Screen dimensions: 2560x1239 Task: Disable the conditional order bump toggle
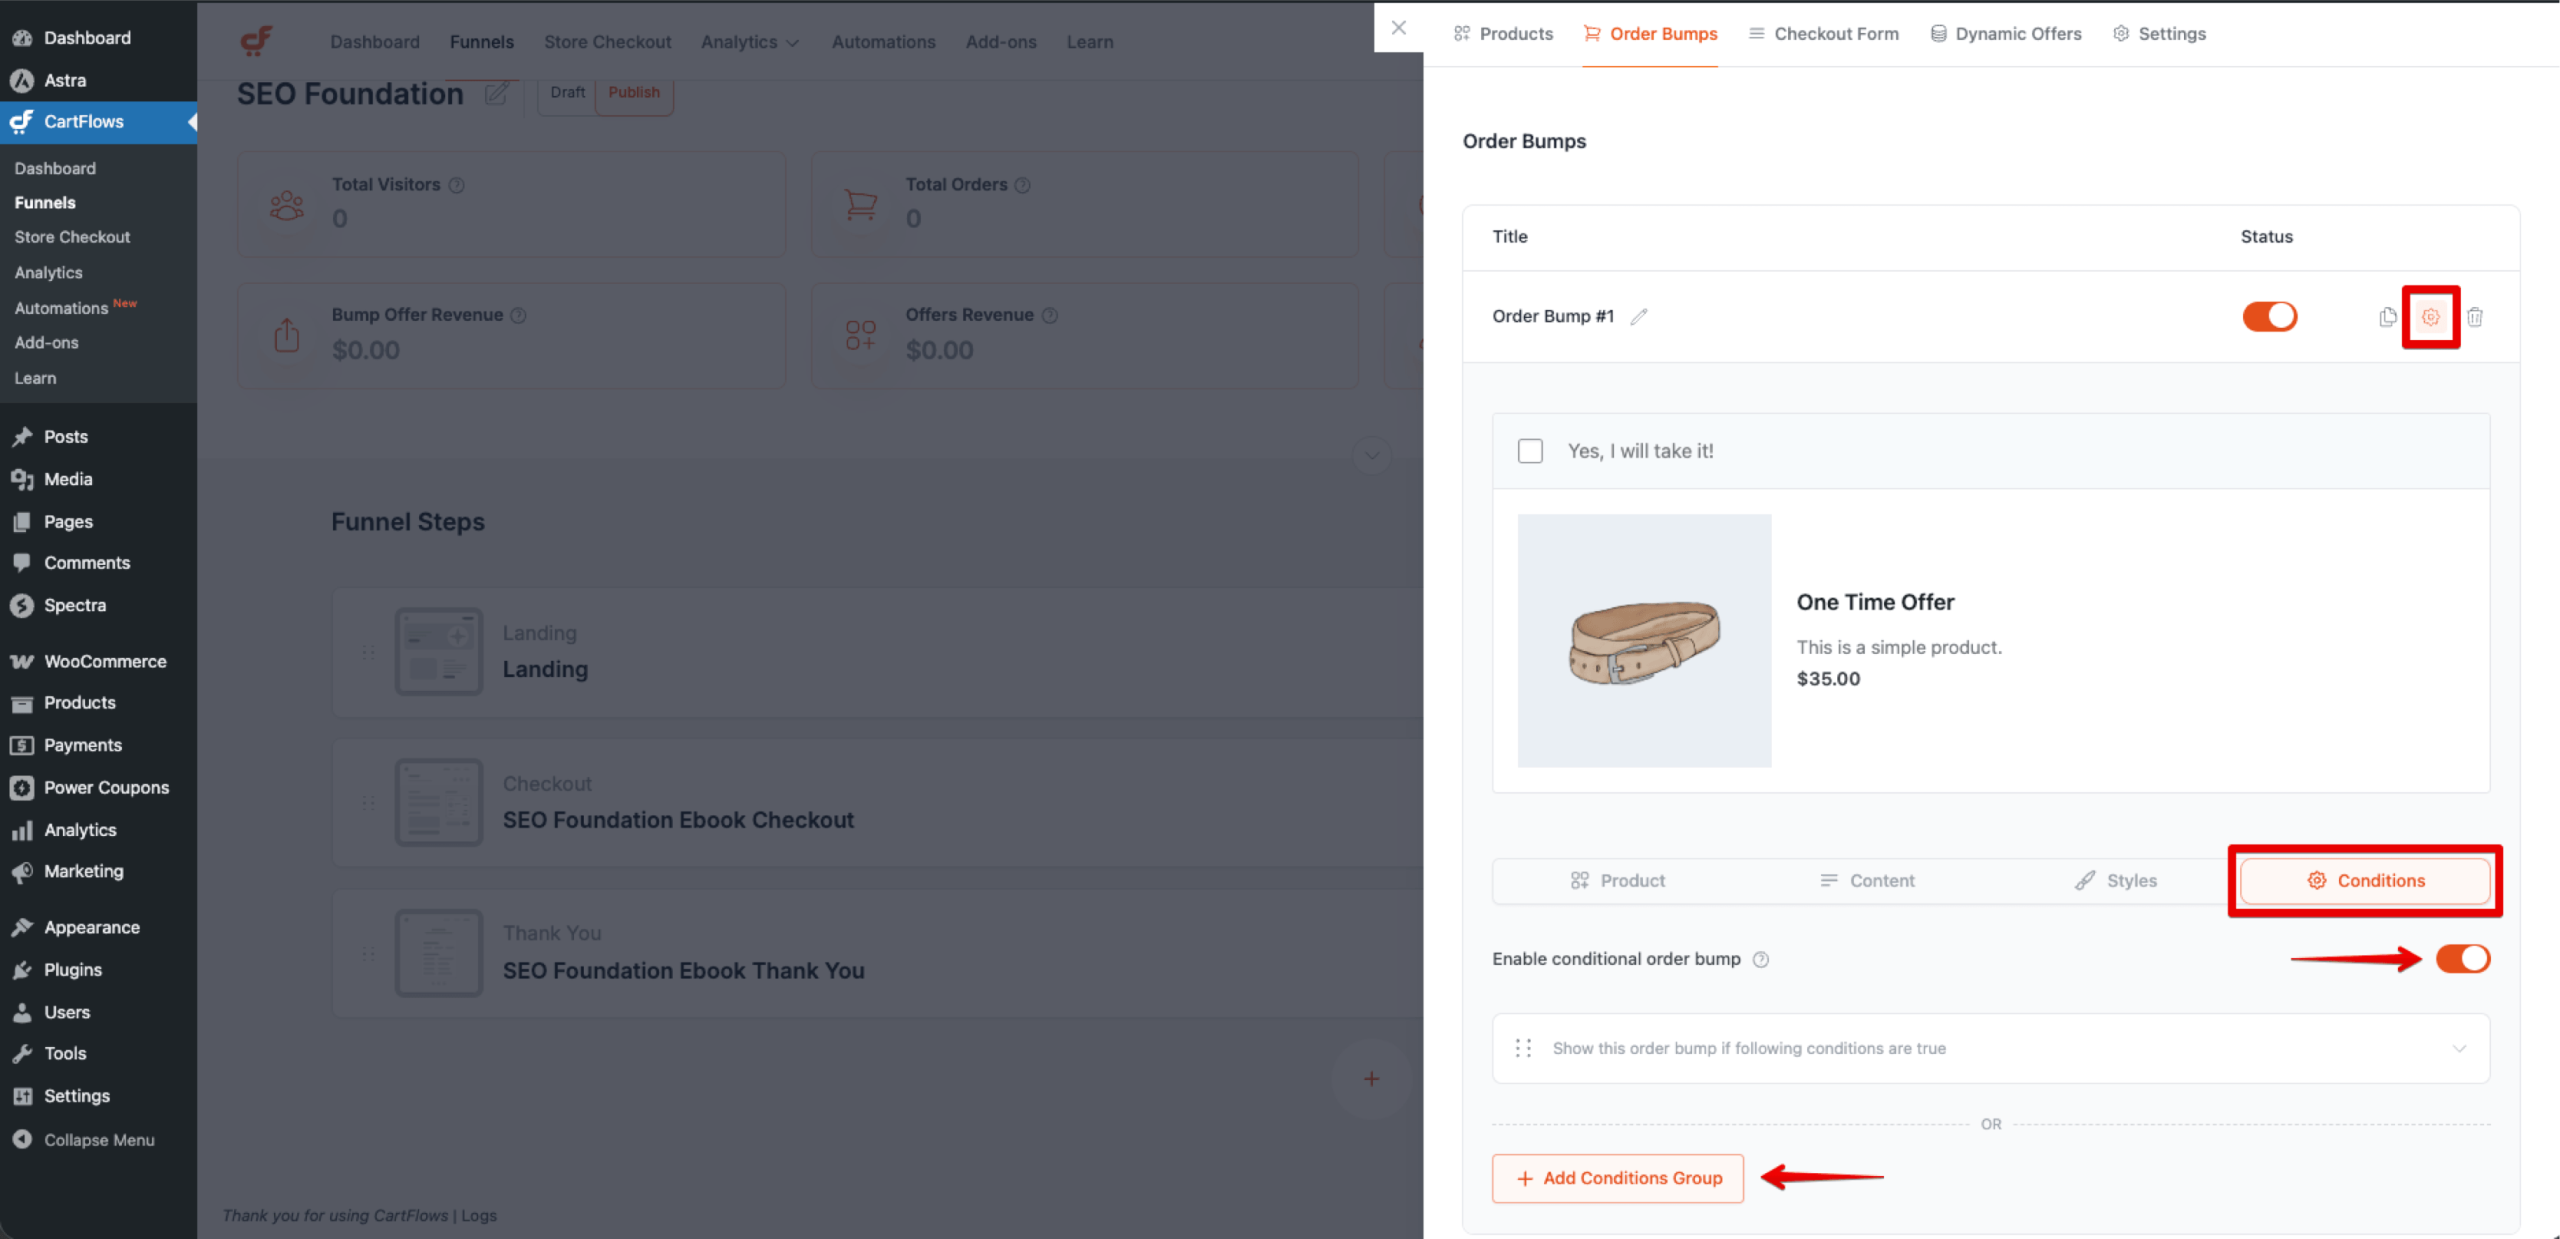pos(2463,958)
